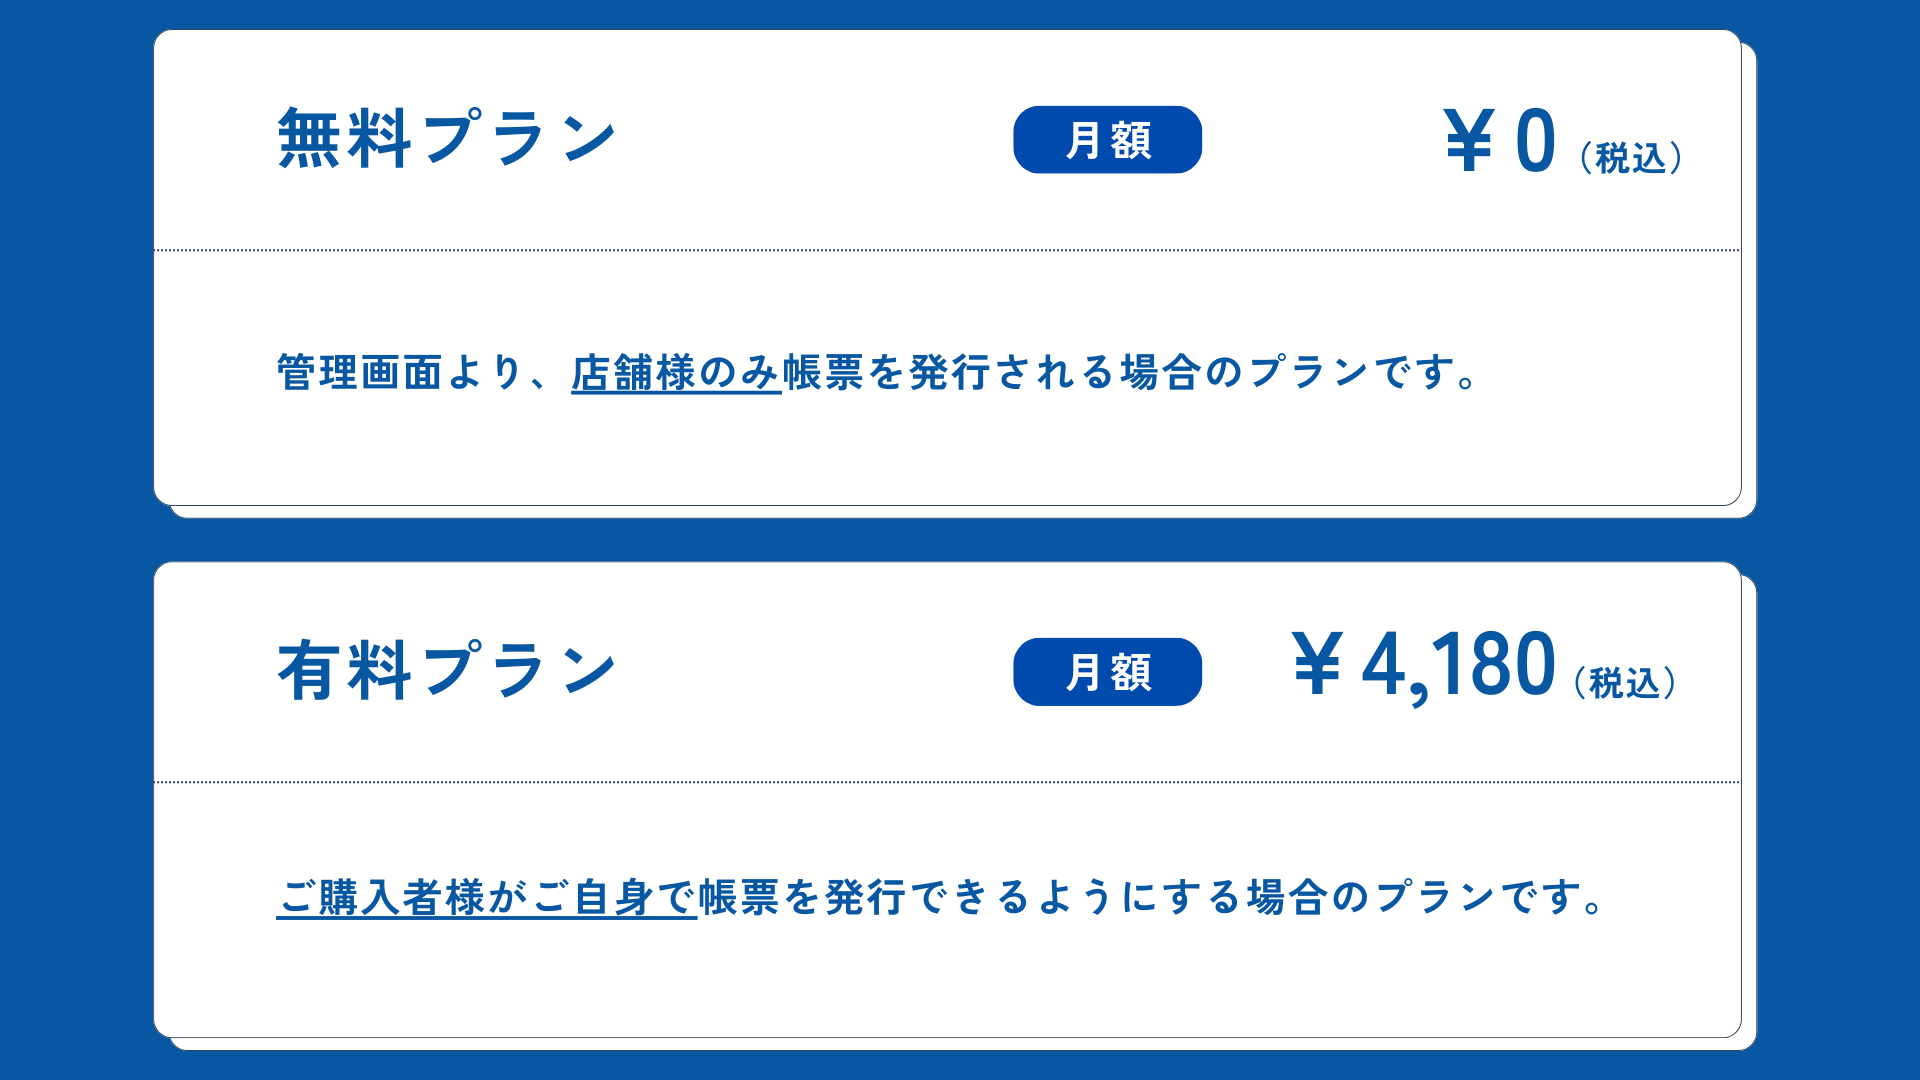1920x1080 pixels.
Task: Click the yen symbol before the 4,180 price
Action: point(1316,664)
